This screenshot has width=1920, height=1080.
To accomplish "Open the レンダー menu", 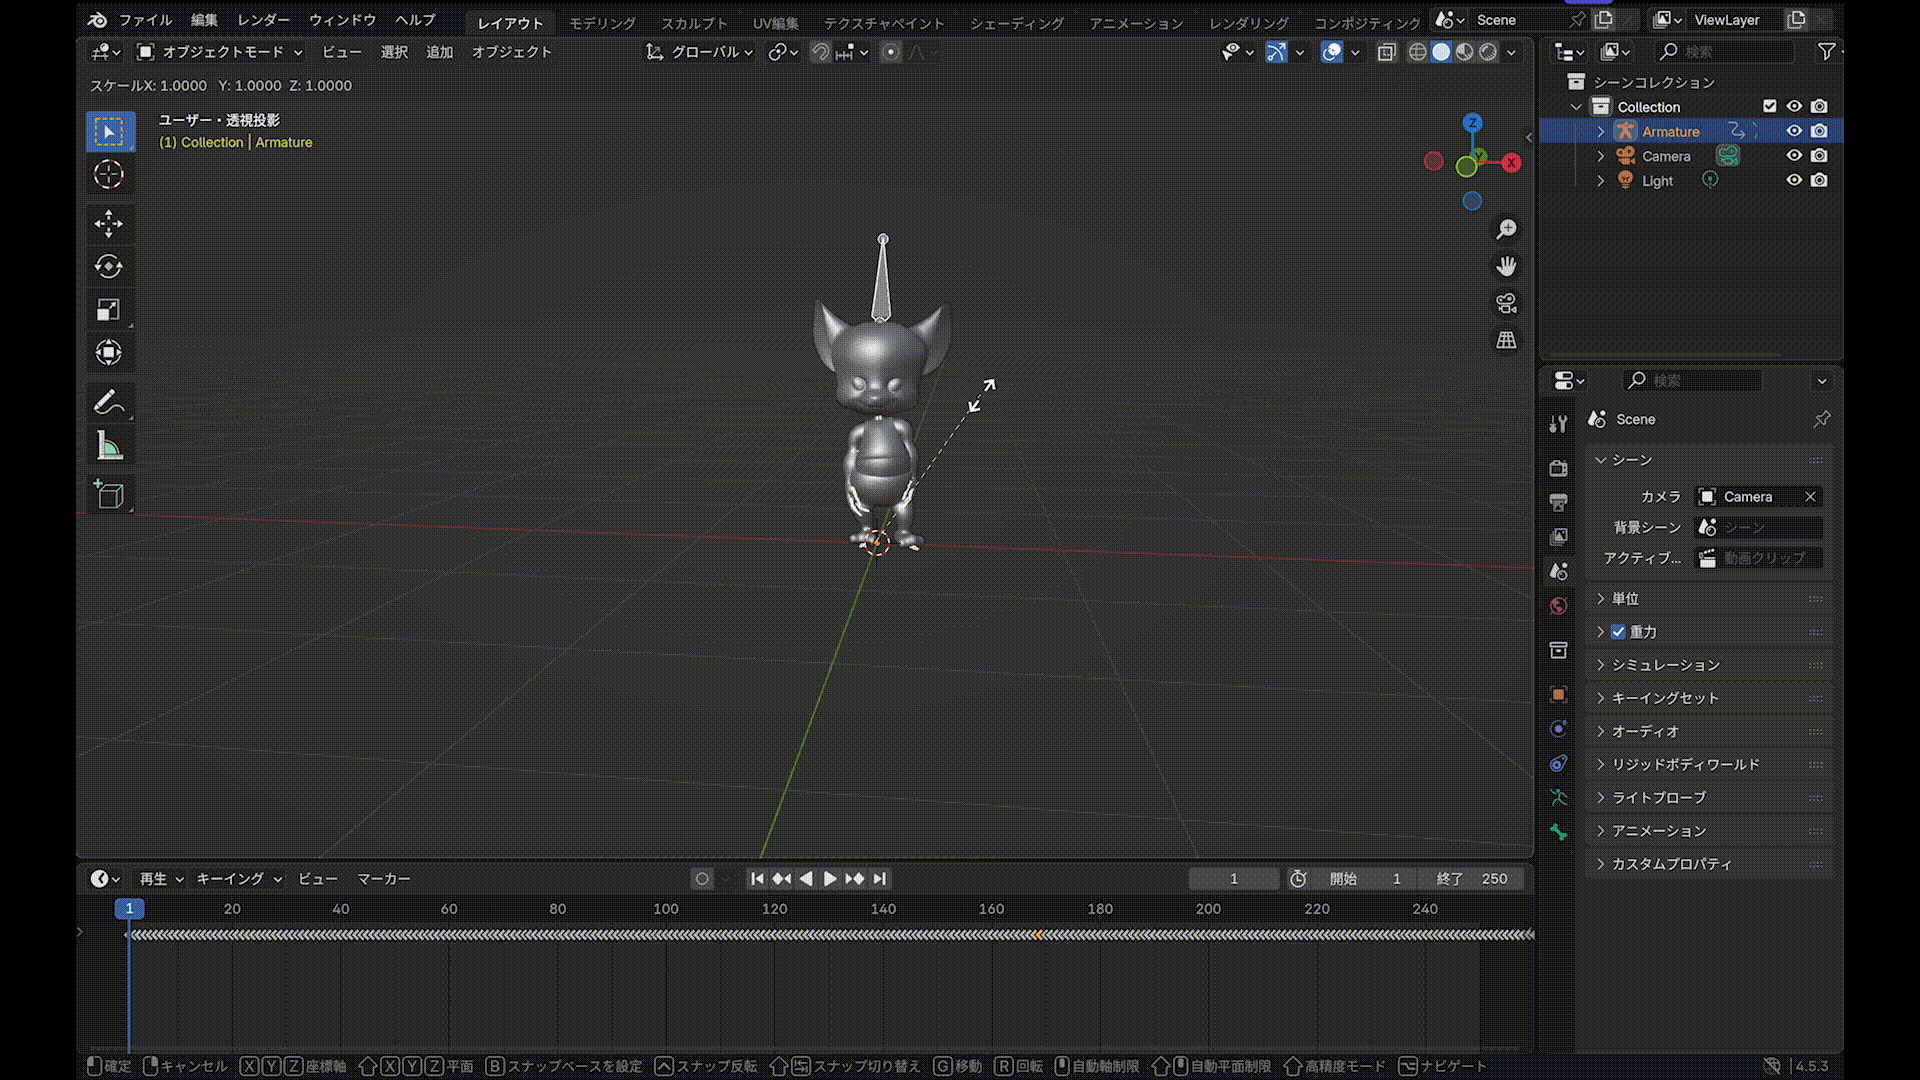I will pos(263,20).
